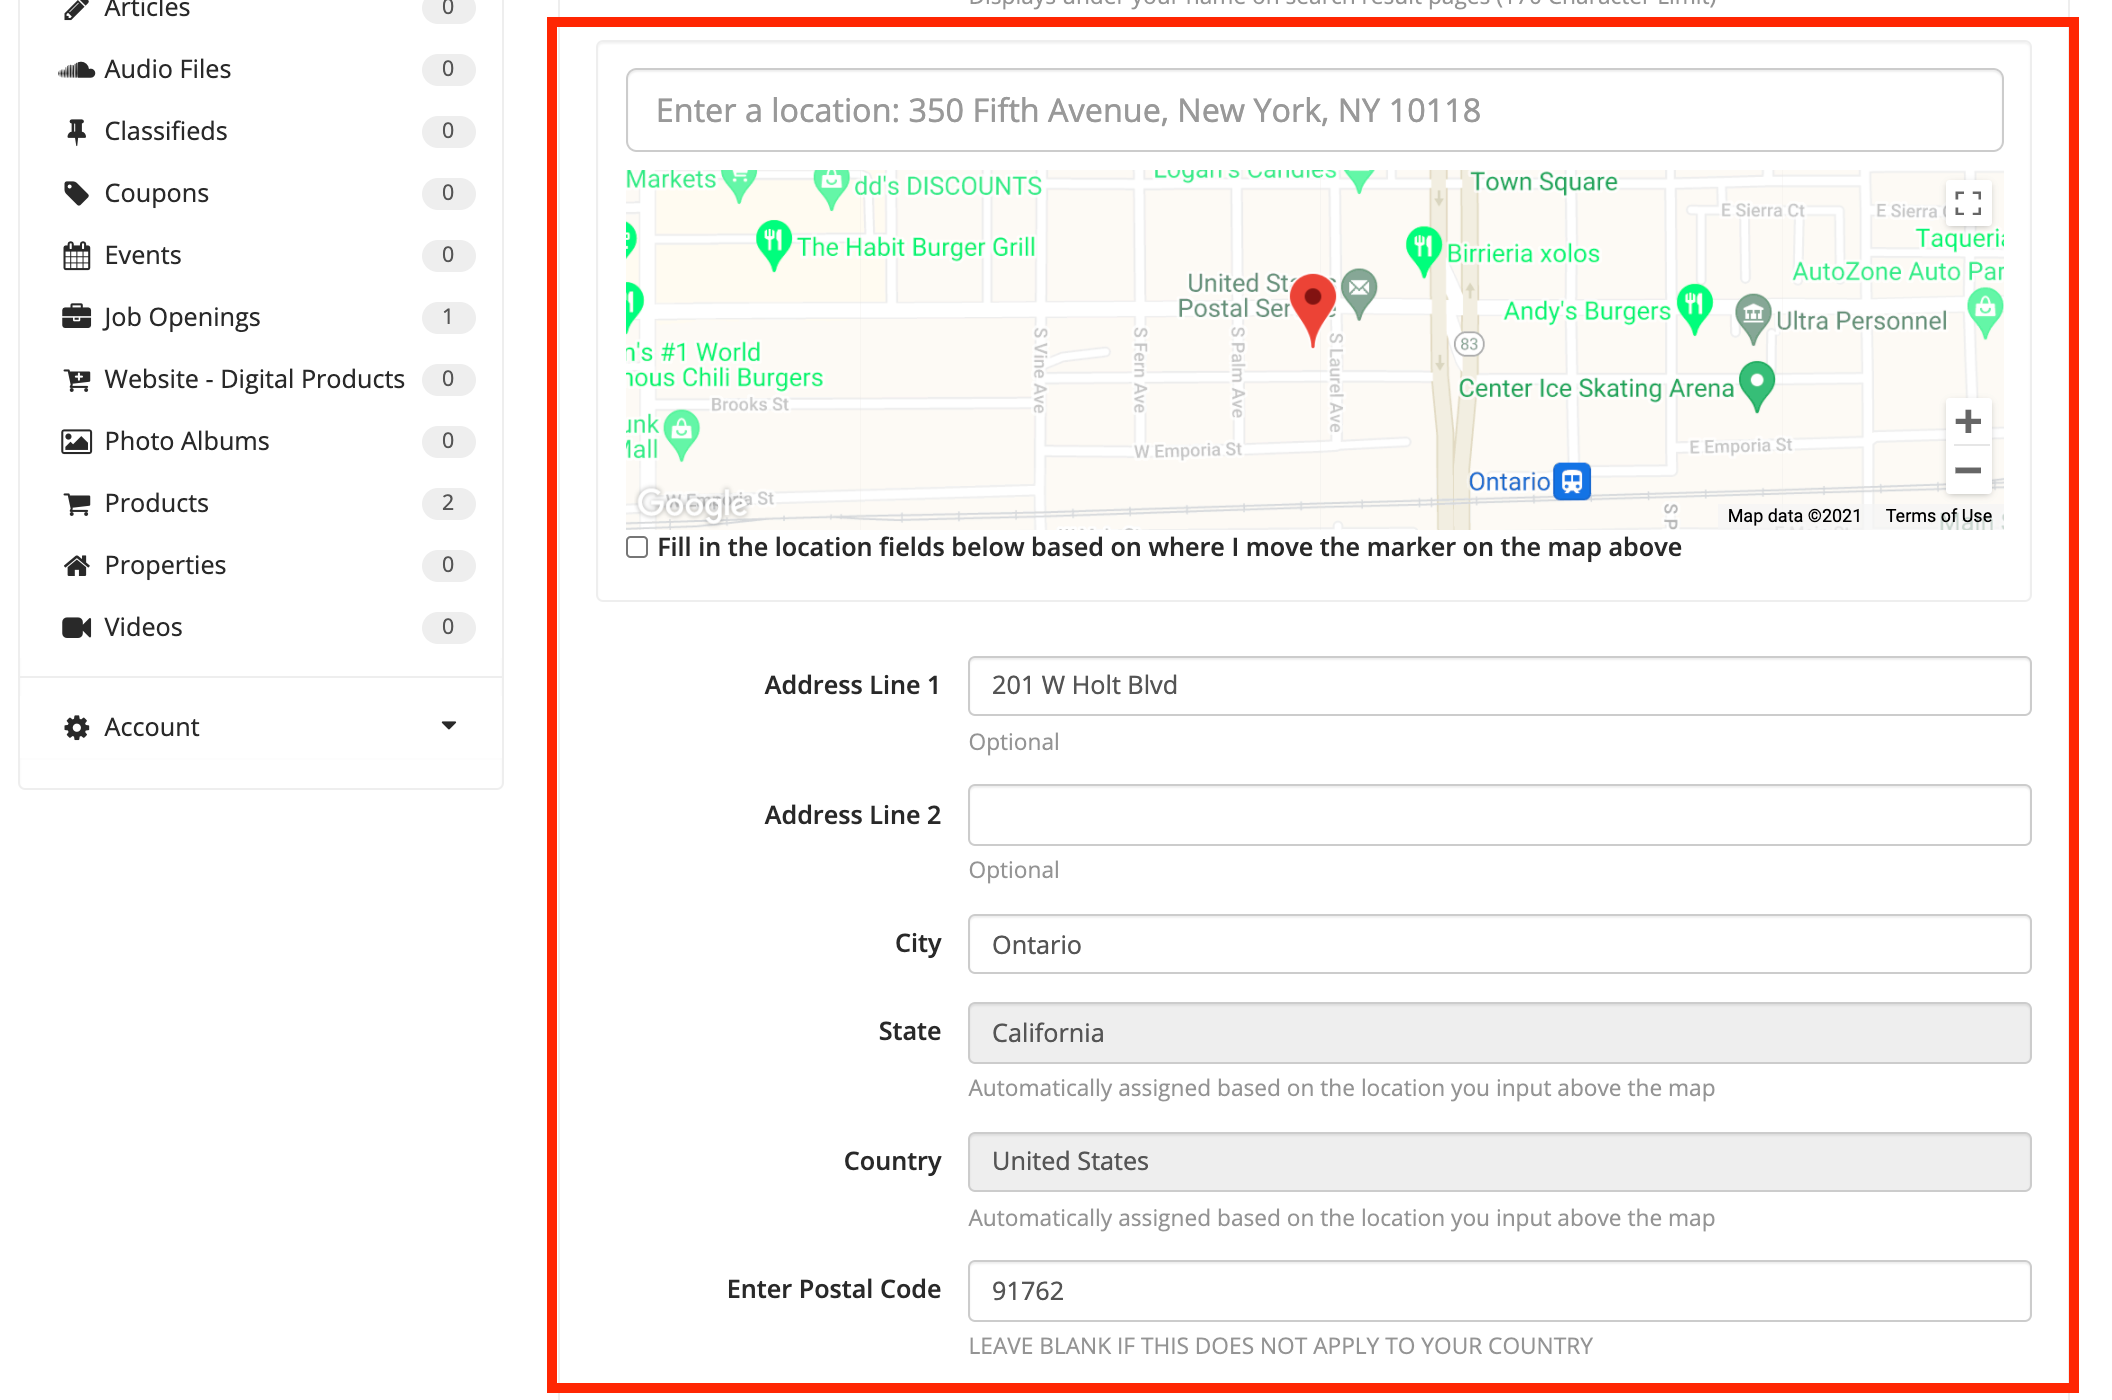Screen dimensions: 2112x1400
Task: Click the Ontario train station icon
Action: point(1571,481)
